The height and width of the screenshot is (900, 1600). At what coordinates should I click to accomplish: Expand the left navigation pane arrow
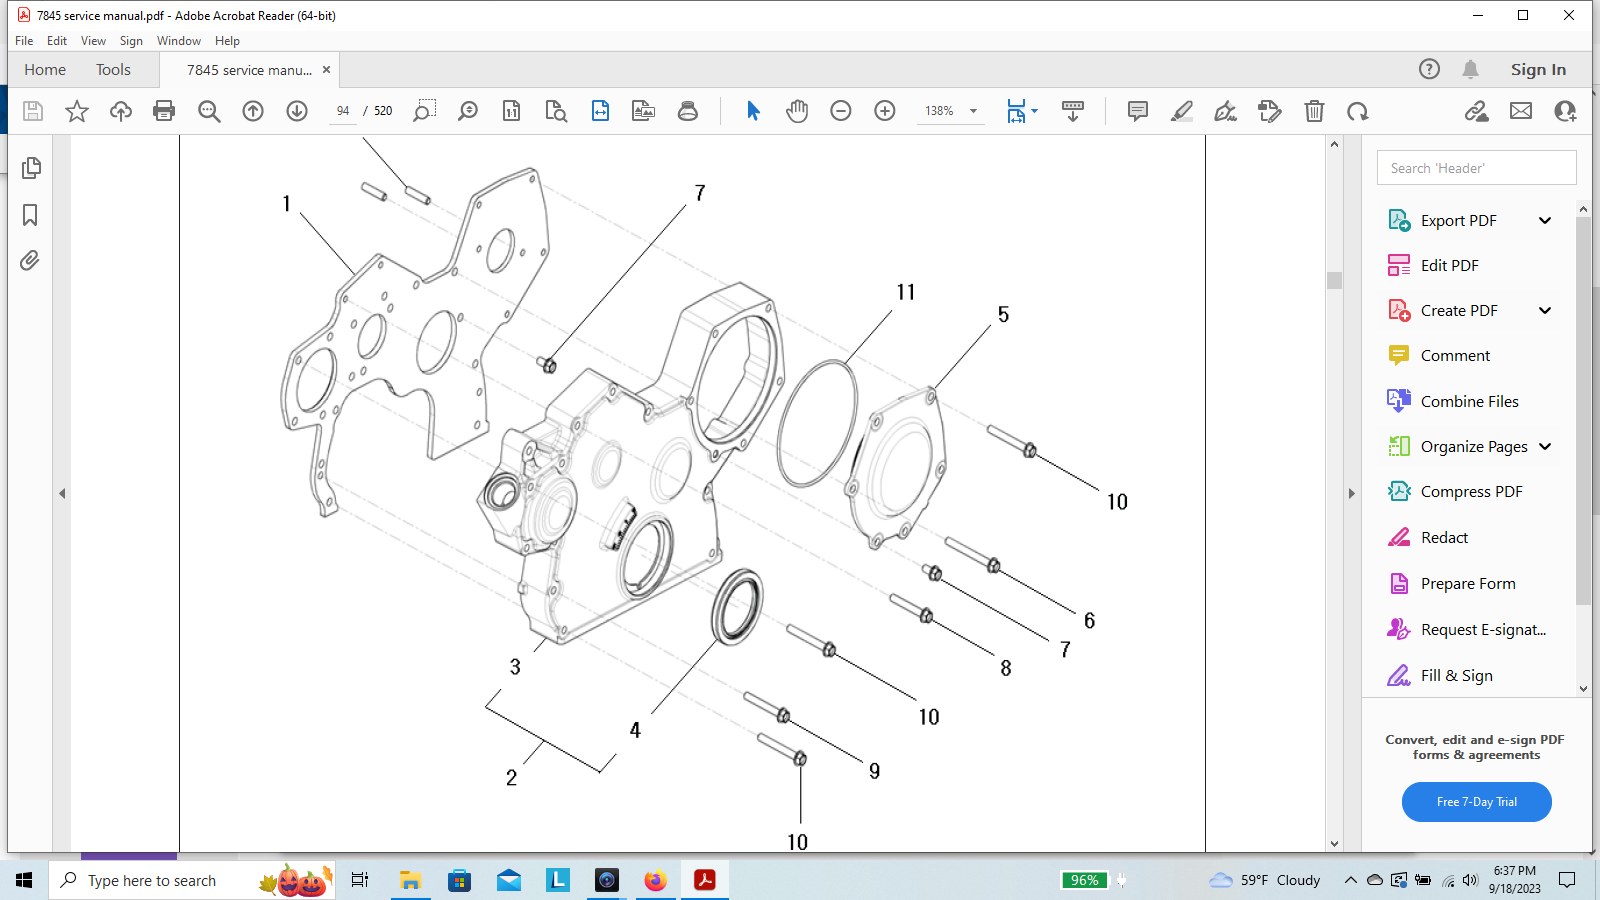pos(62,493)
